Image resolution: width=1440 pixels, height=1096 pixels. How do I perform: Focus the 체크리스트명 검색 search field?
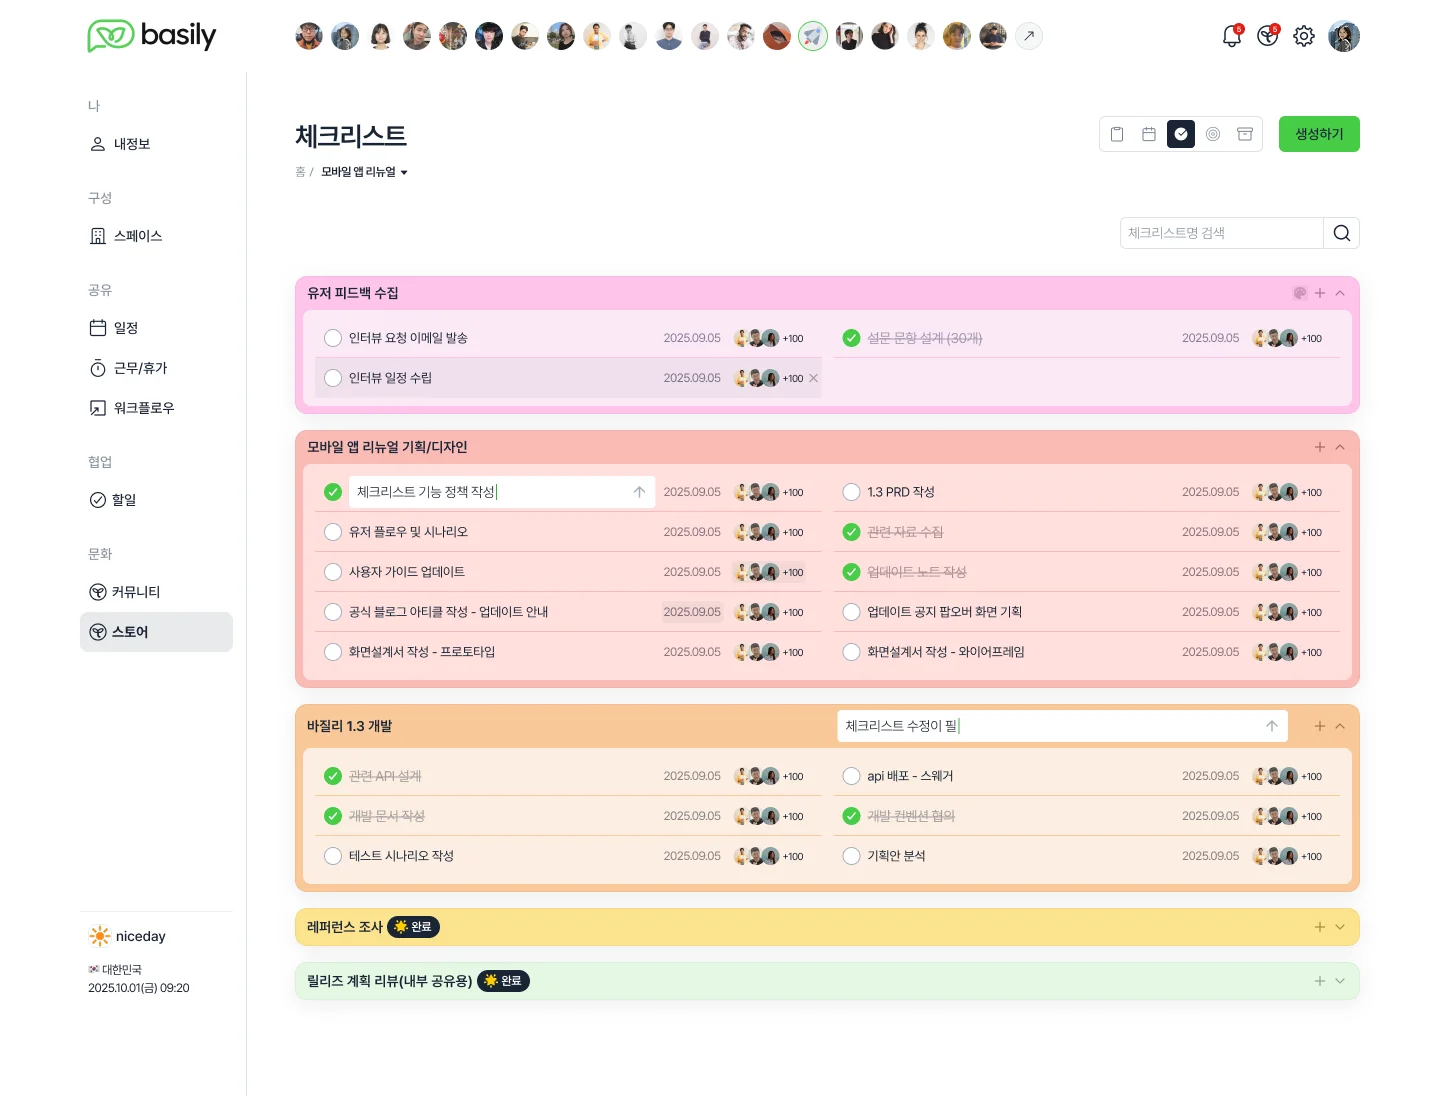1221,233
